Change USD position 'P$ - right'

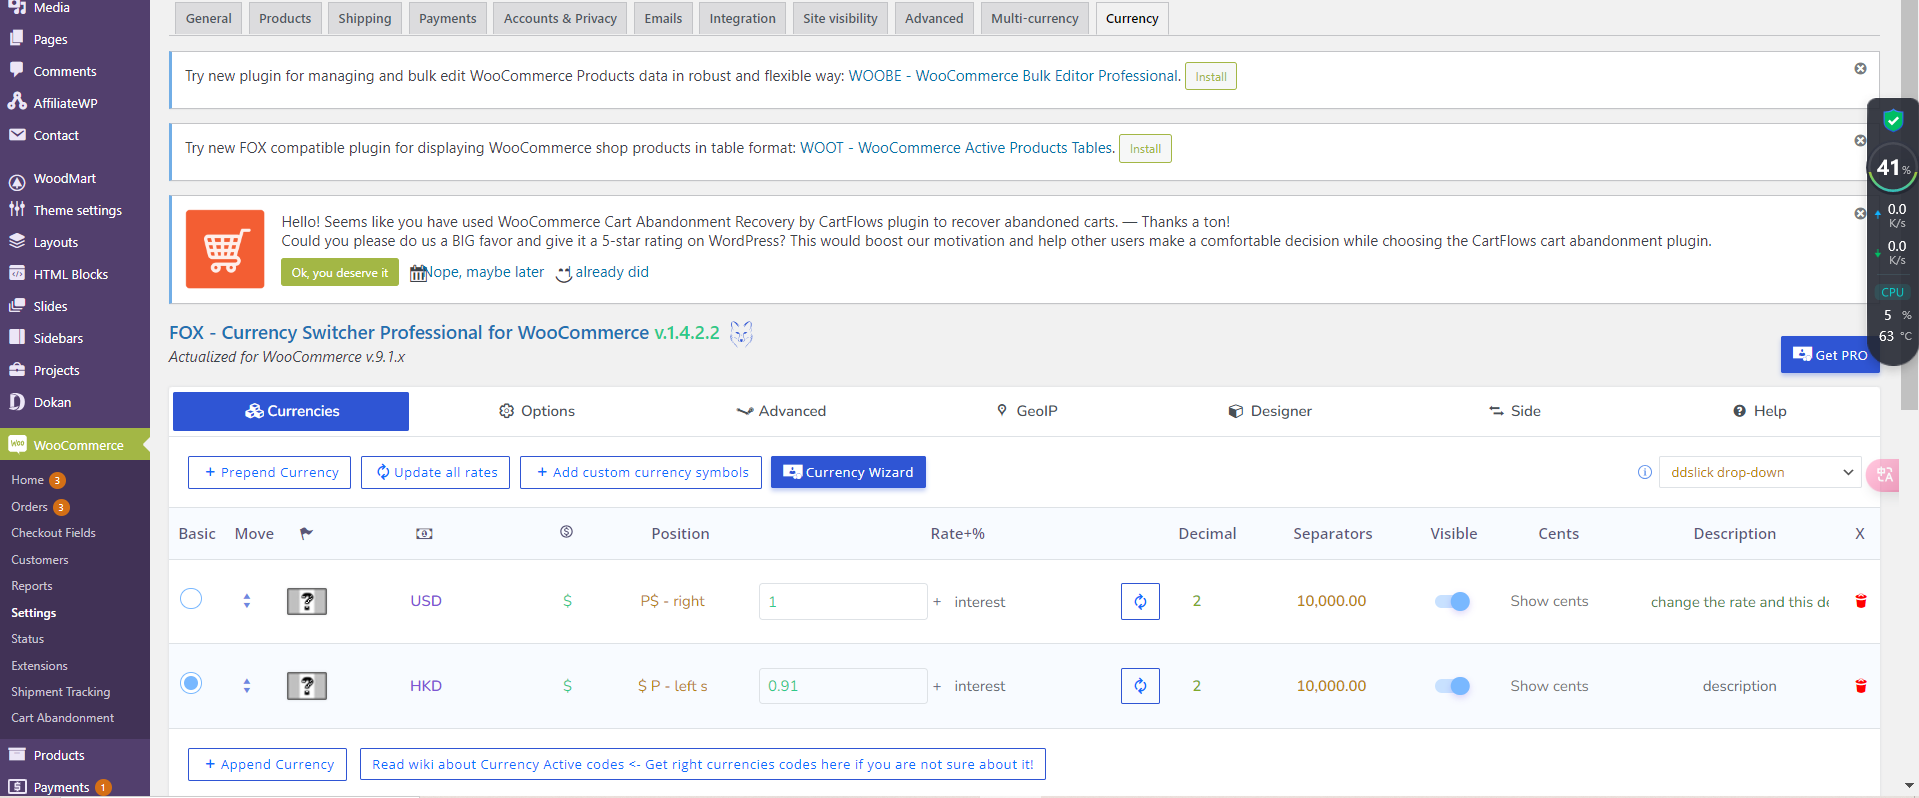tap(672, 601)
